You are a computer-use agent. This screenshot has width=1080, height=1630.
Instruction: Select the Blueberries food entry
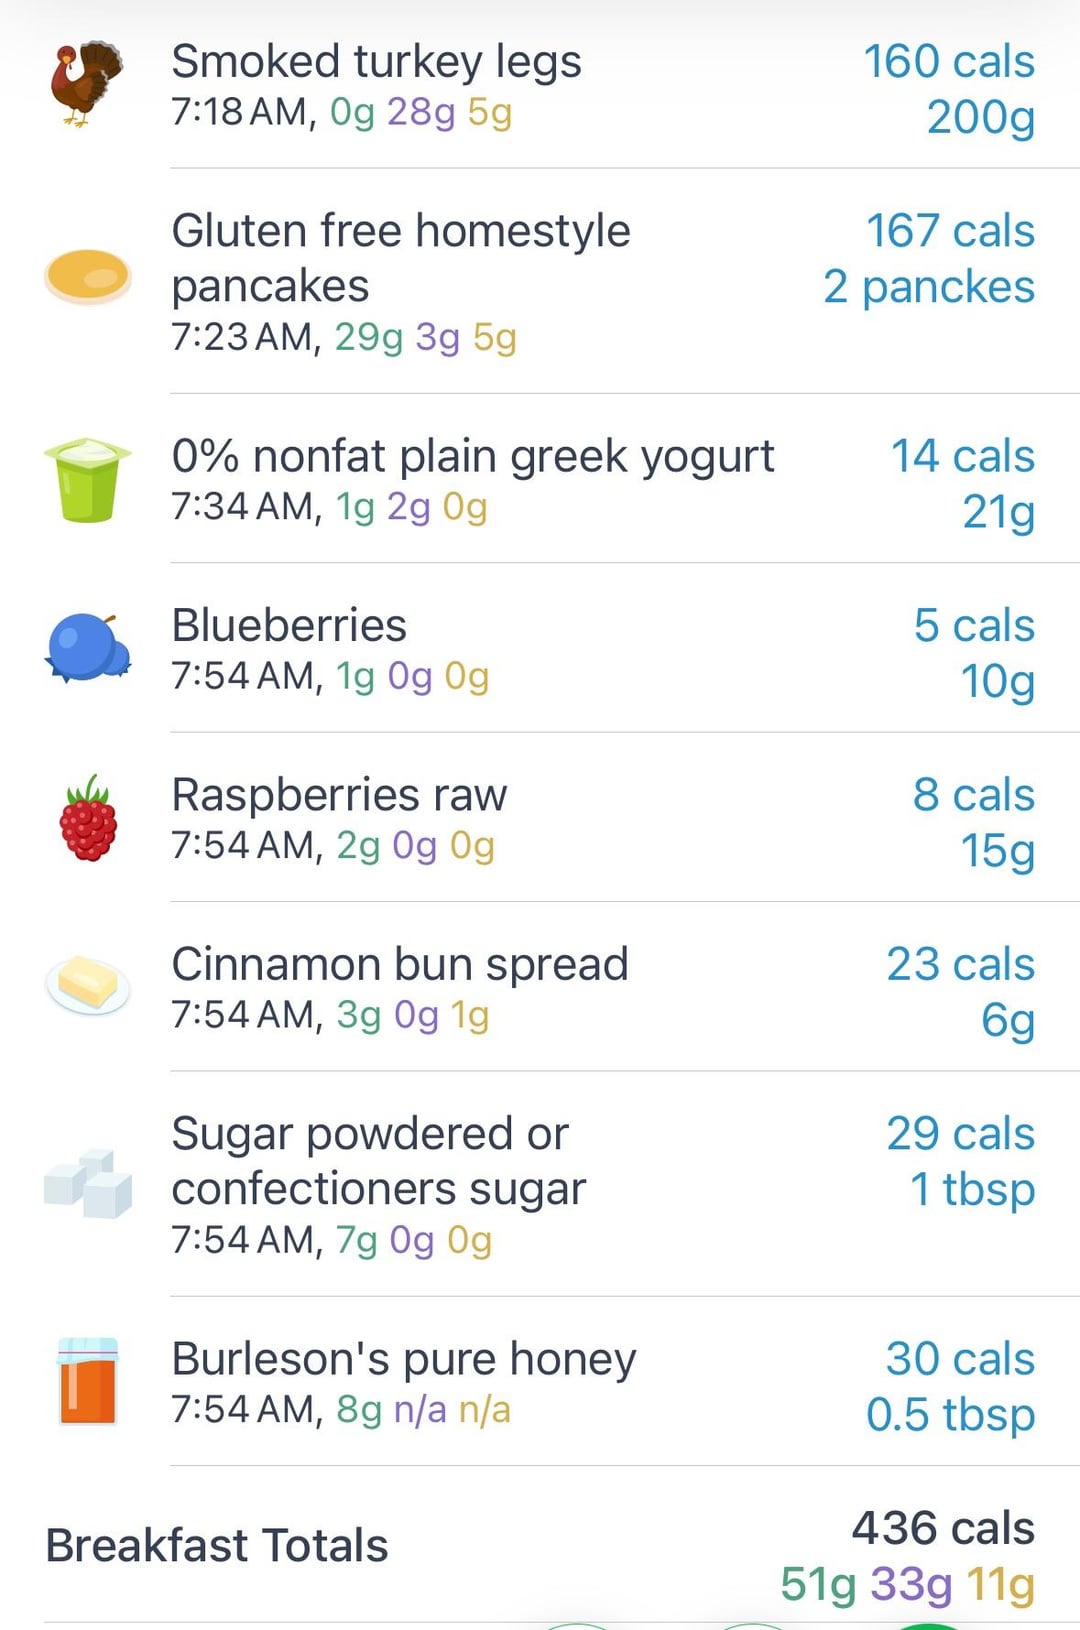(540, 648)
